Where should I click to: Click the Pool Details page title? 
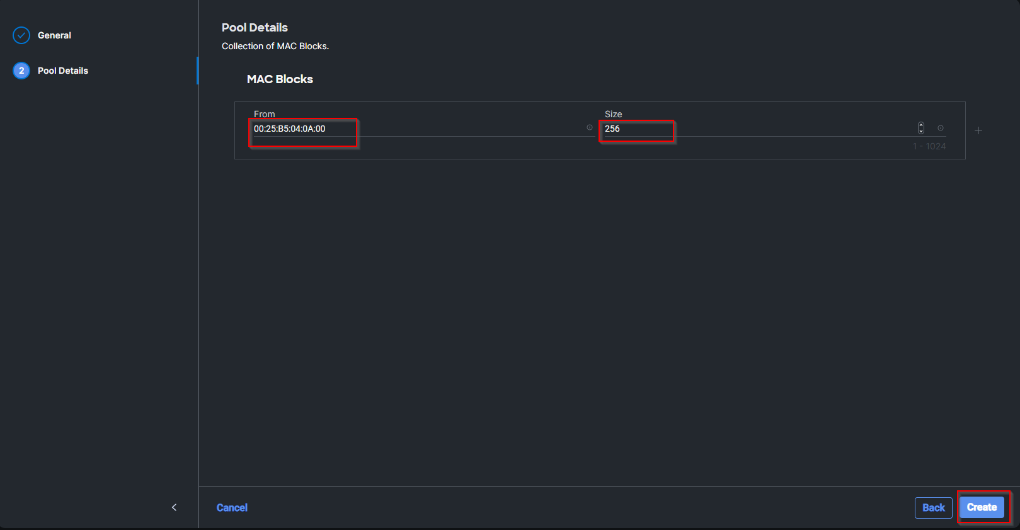(x=254, y=28)
